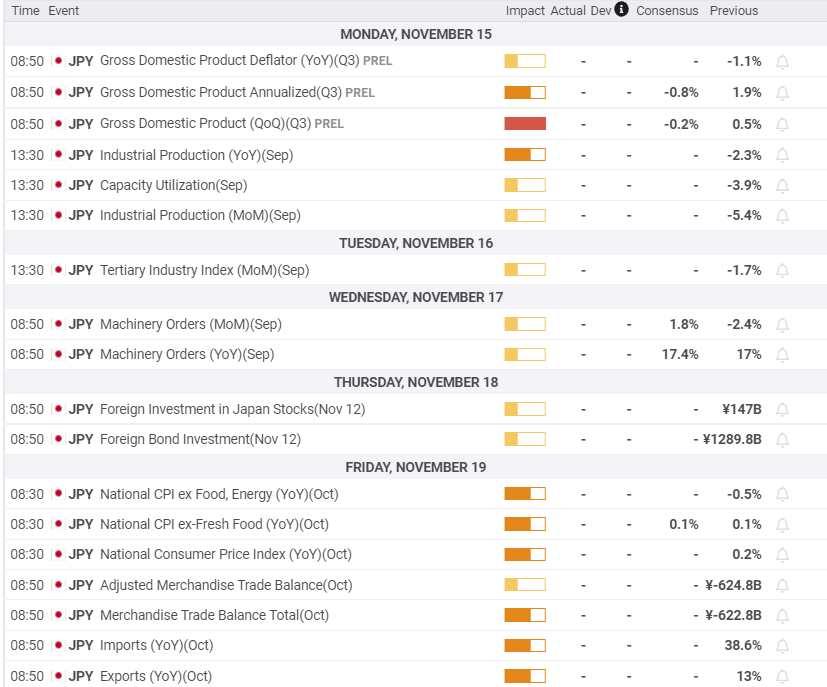Toggle alert bell for Exports (YoY)(Oct)

point(782,677)
